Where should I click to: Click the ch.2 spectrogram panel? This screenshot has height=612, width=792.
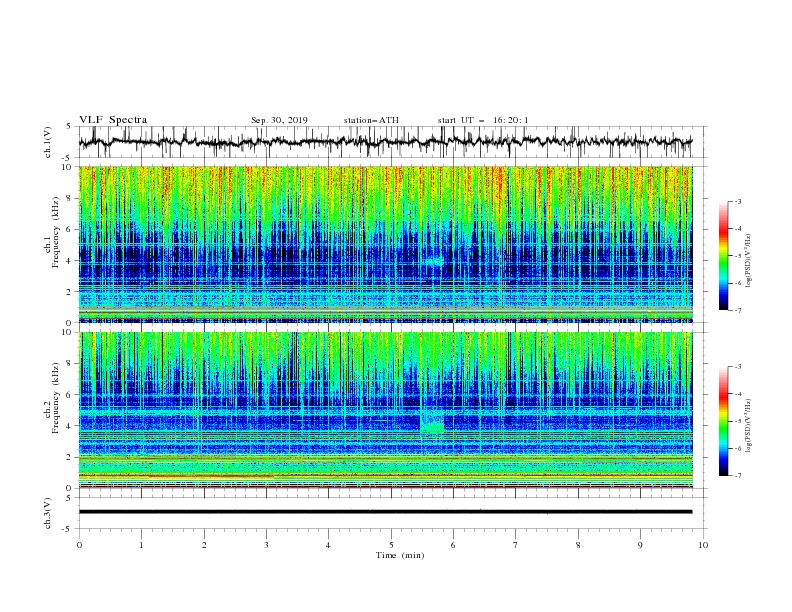(385, 410)
